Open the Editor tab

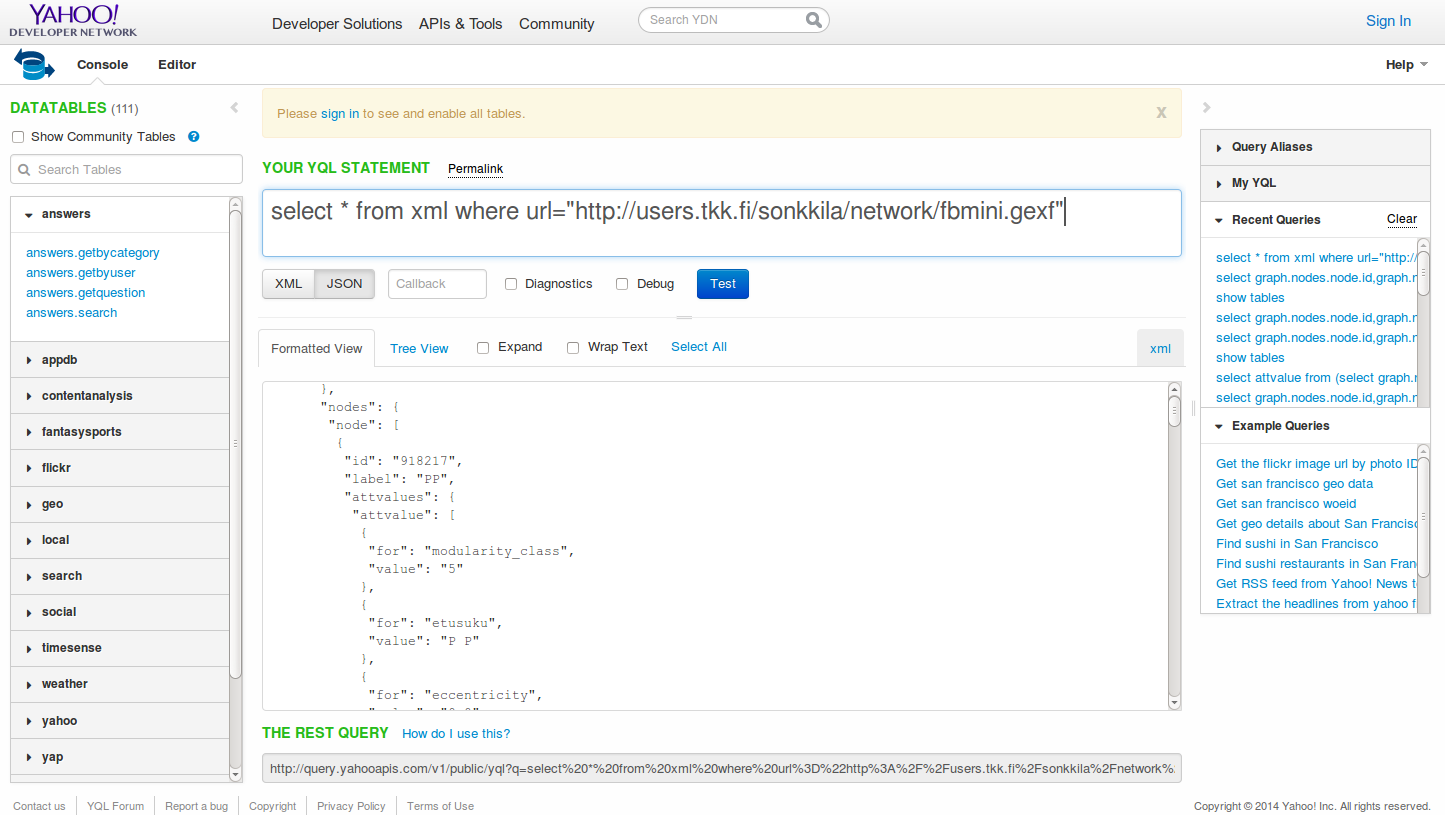pyautogui.click(x=177, y=65)
